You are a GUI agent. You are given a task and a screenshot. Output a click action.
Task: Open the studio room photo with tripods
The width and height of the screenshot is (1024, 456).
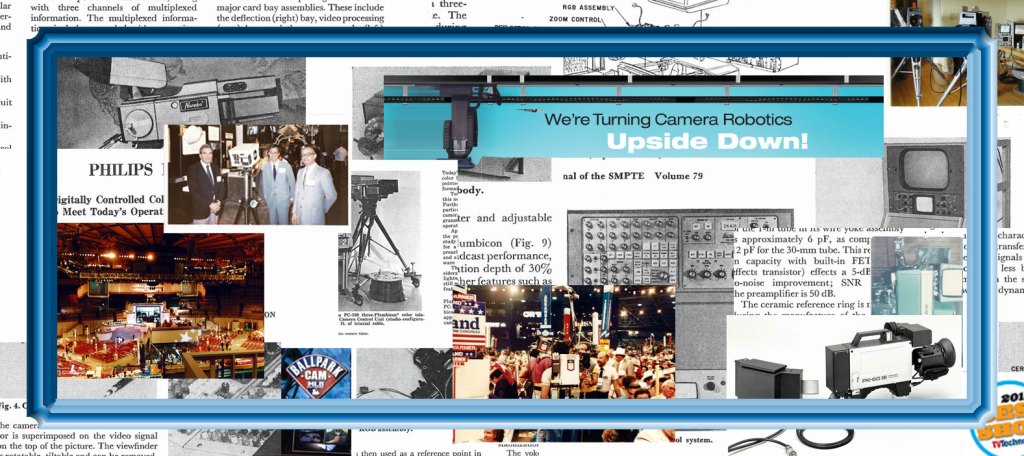click(957, 52)
